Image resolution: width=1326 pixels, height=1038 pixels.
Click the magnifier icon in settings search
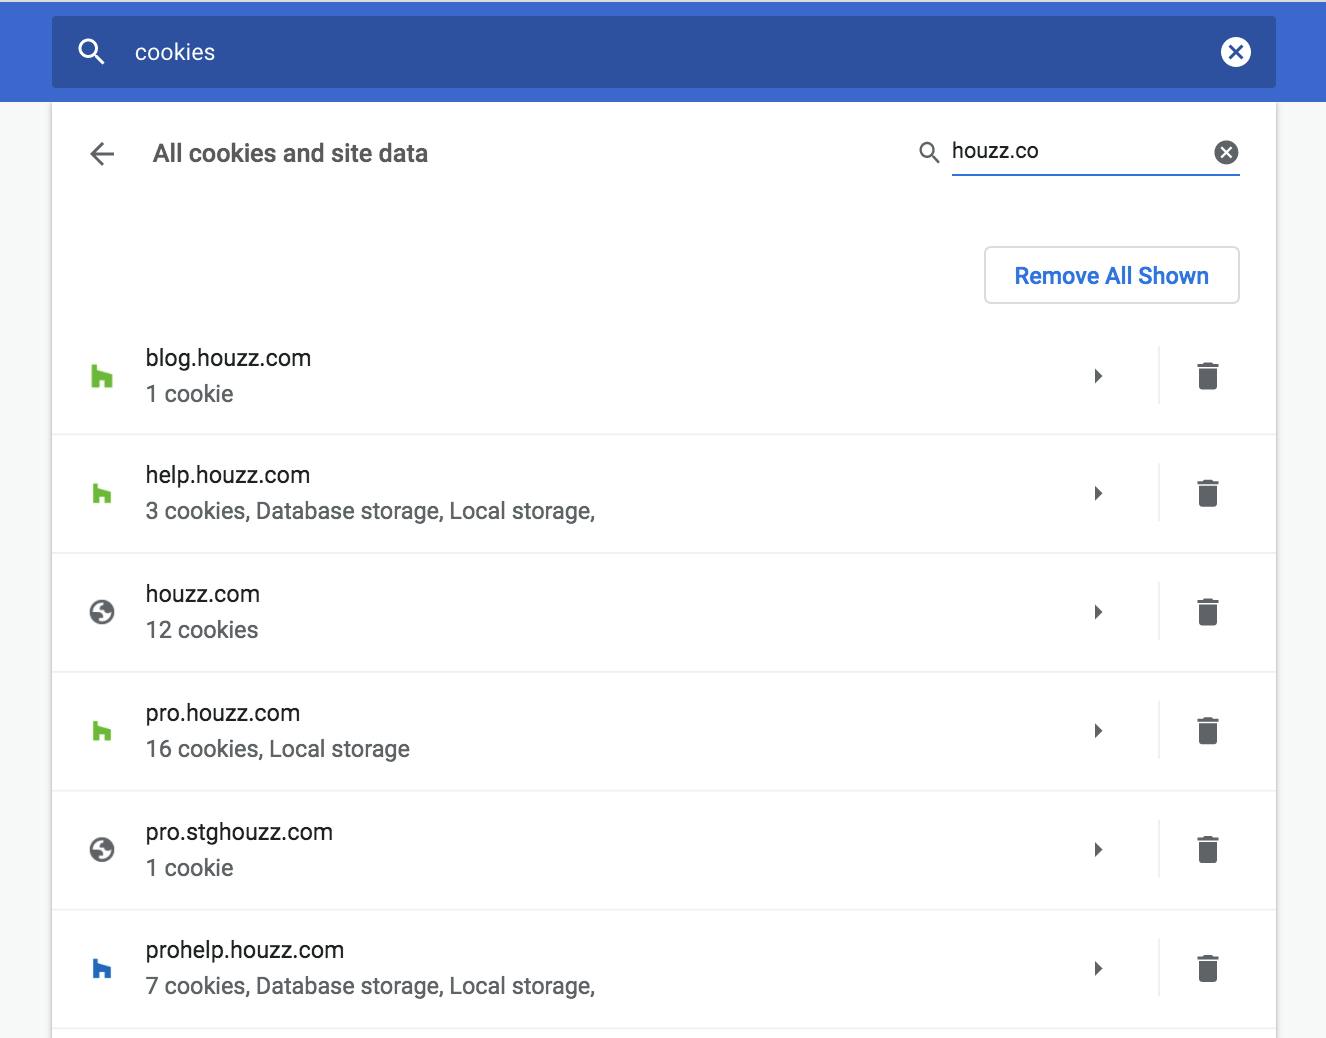(x=91, y=52)
